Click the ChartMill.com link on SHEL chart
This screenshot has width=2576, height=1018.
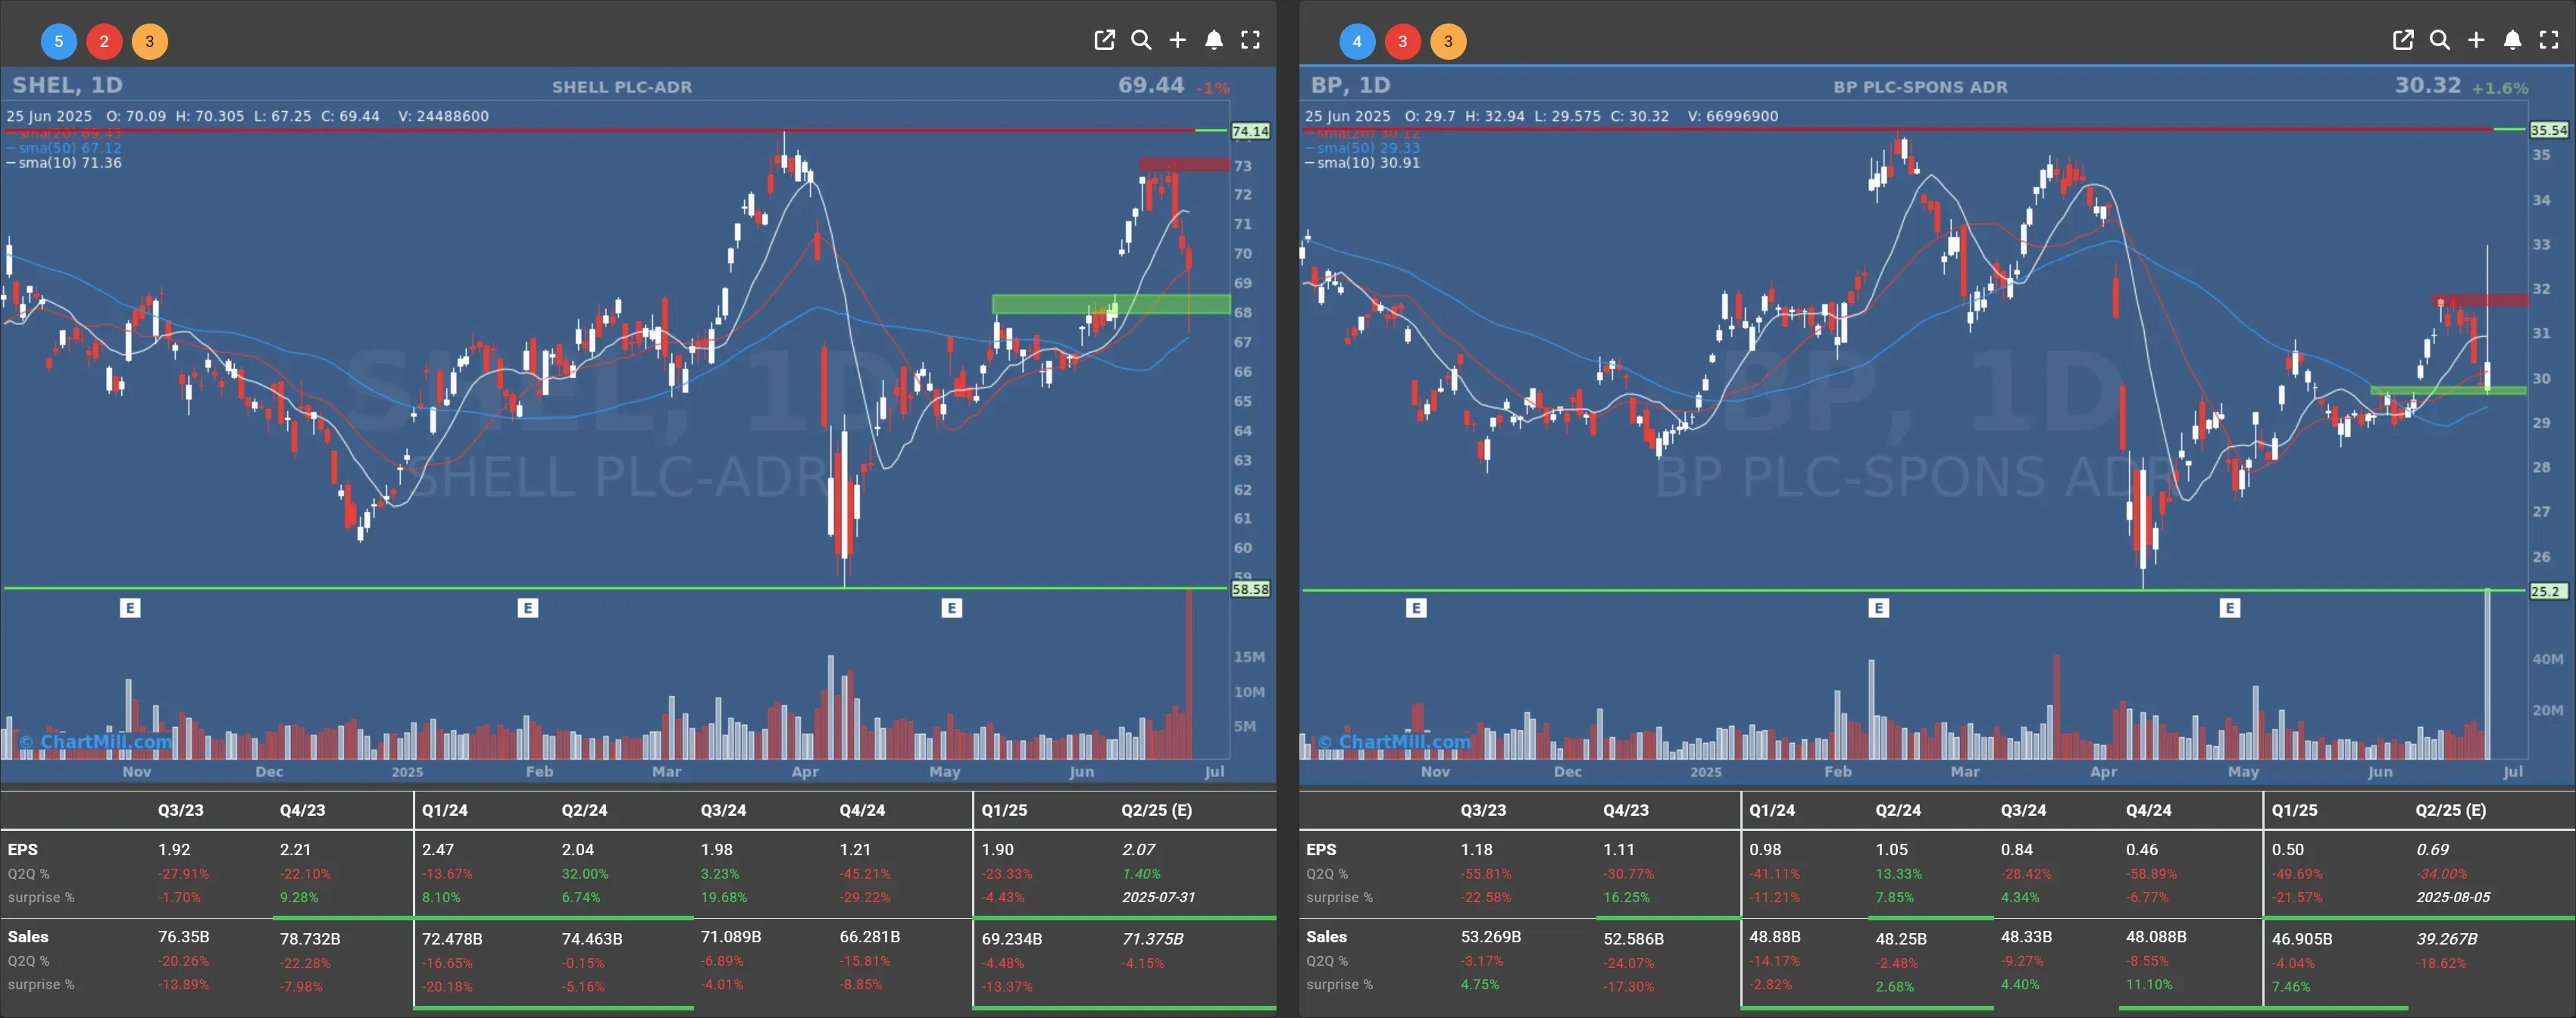pyautogui.click(x=96, y=742)
